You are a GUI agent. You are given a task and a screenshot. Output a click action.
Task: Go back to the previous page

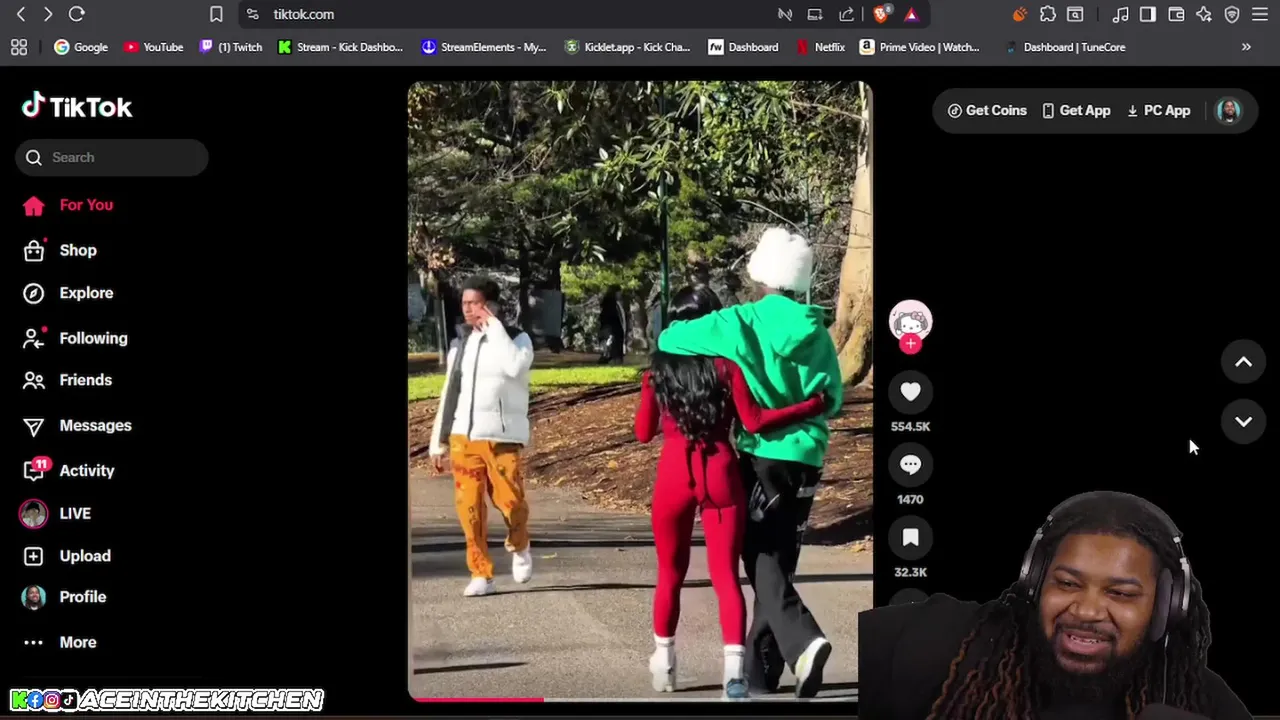click(21, 14)
